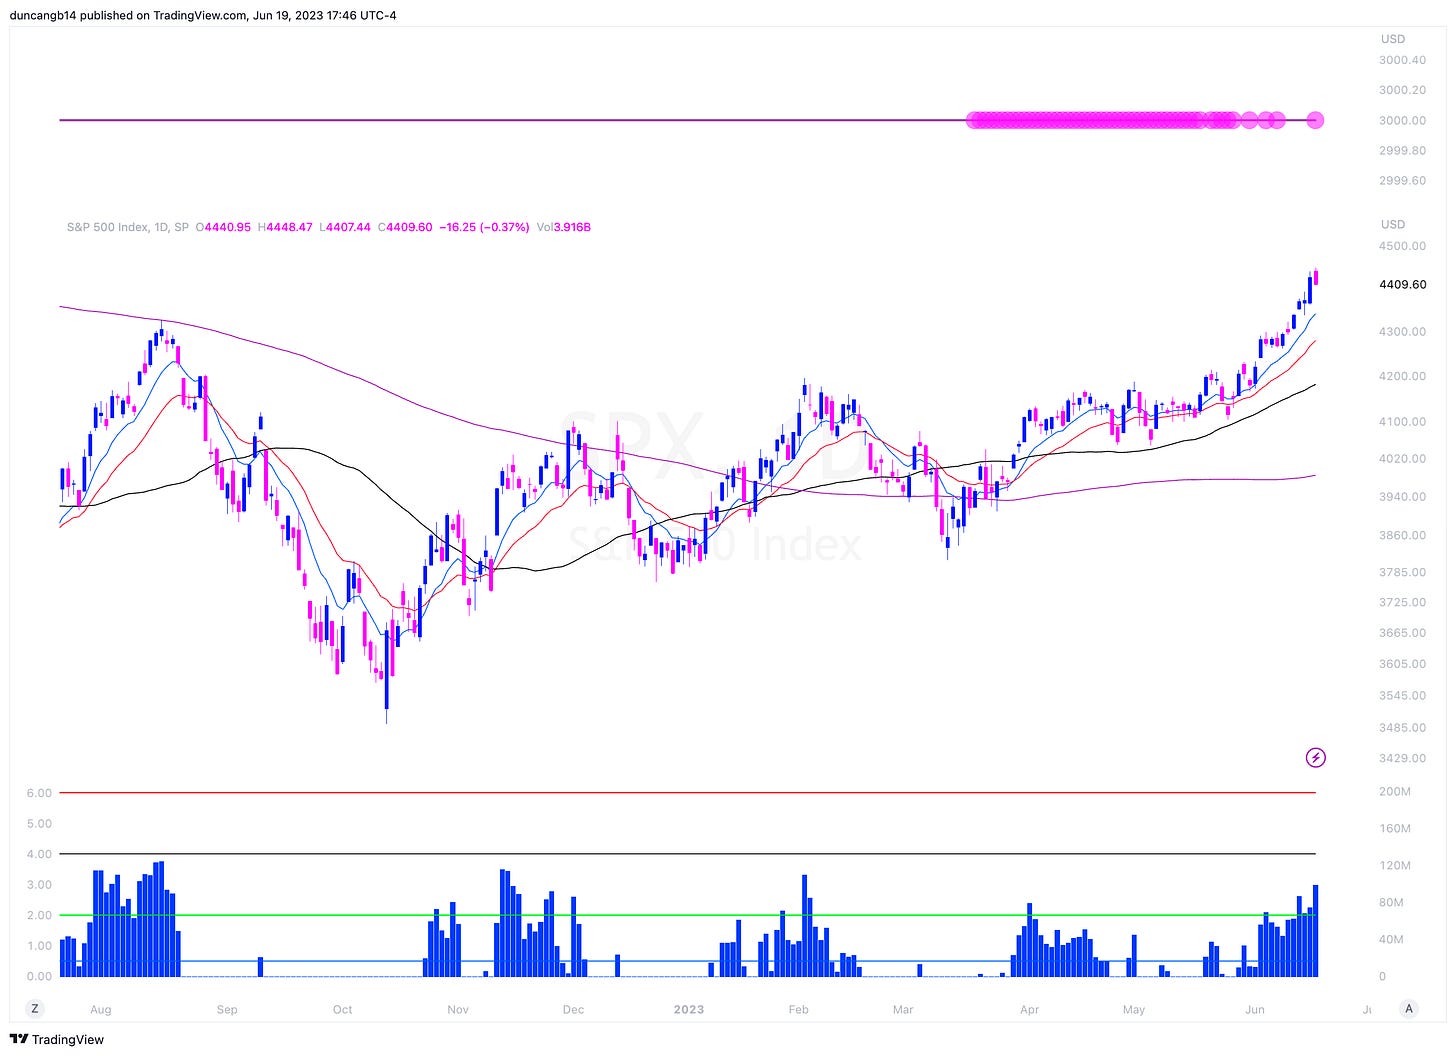Click the low value L4407.44
The image size is (1456, 1056).
[x=345, y=227]
